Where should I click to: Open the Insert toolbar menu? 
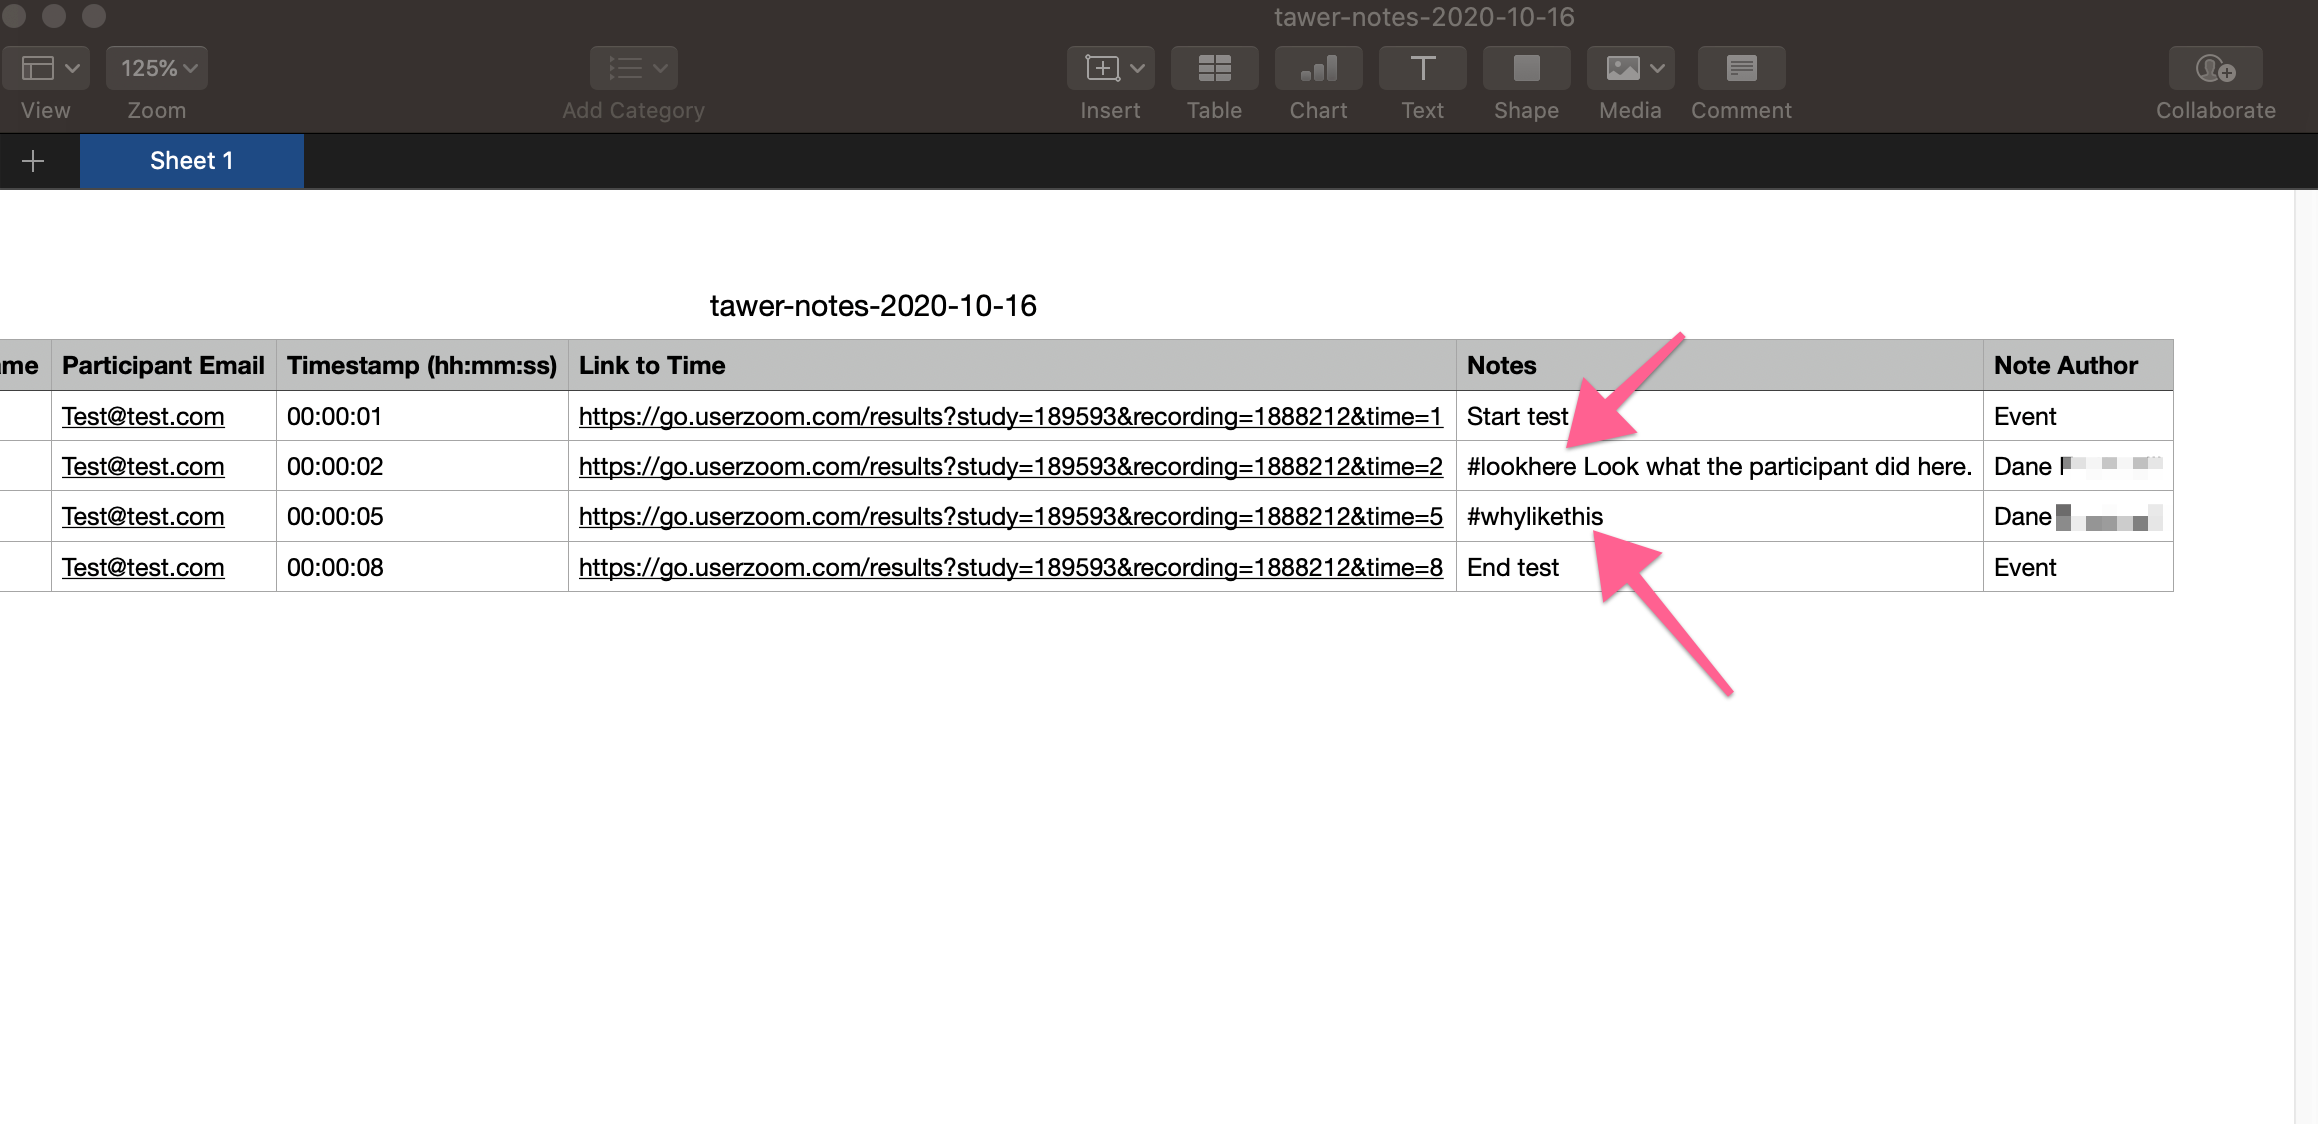pos(1110,68)
